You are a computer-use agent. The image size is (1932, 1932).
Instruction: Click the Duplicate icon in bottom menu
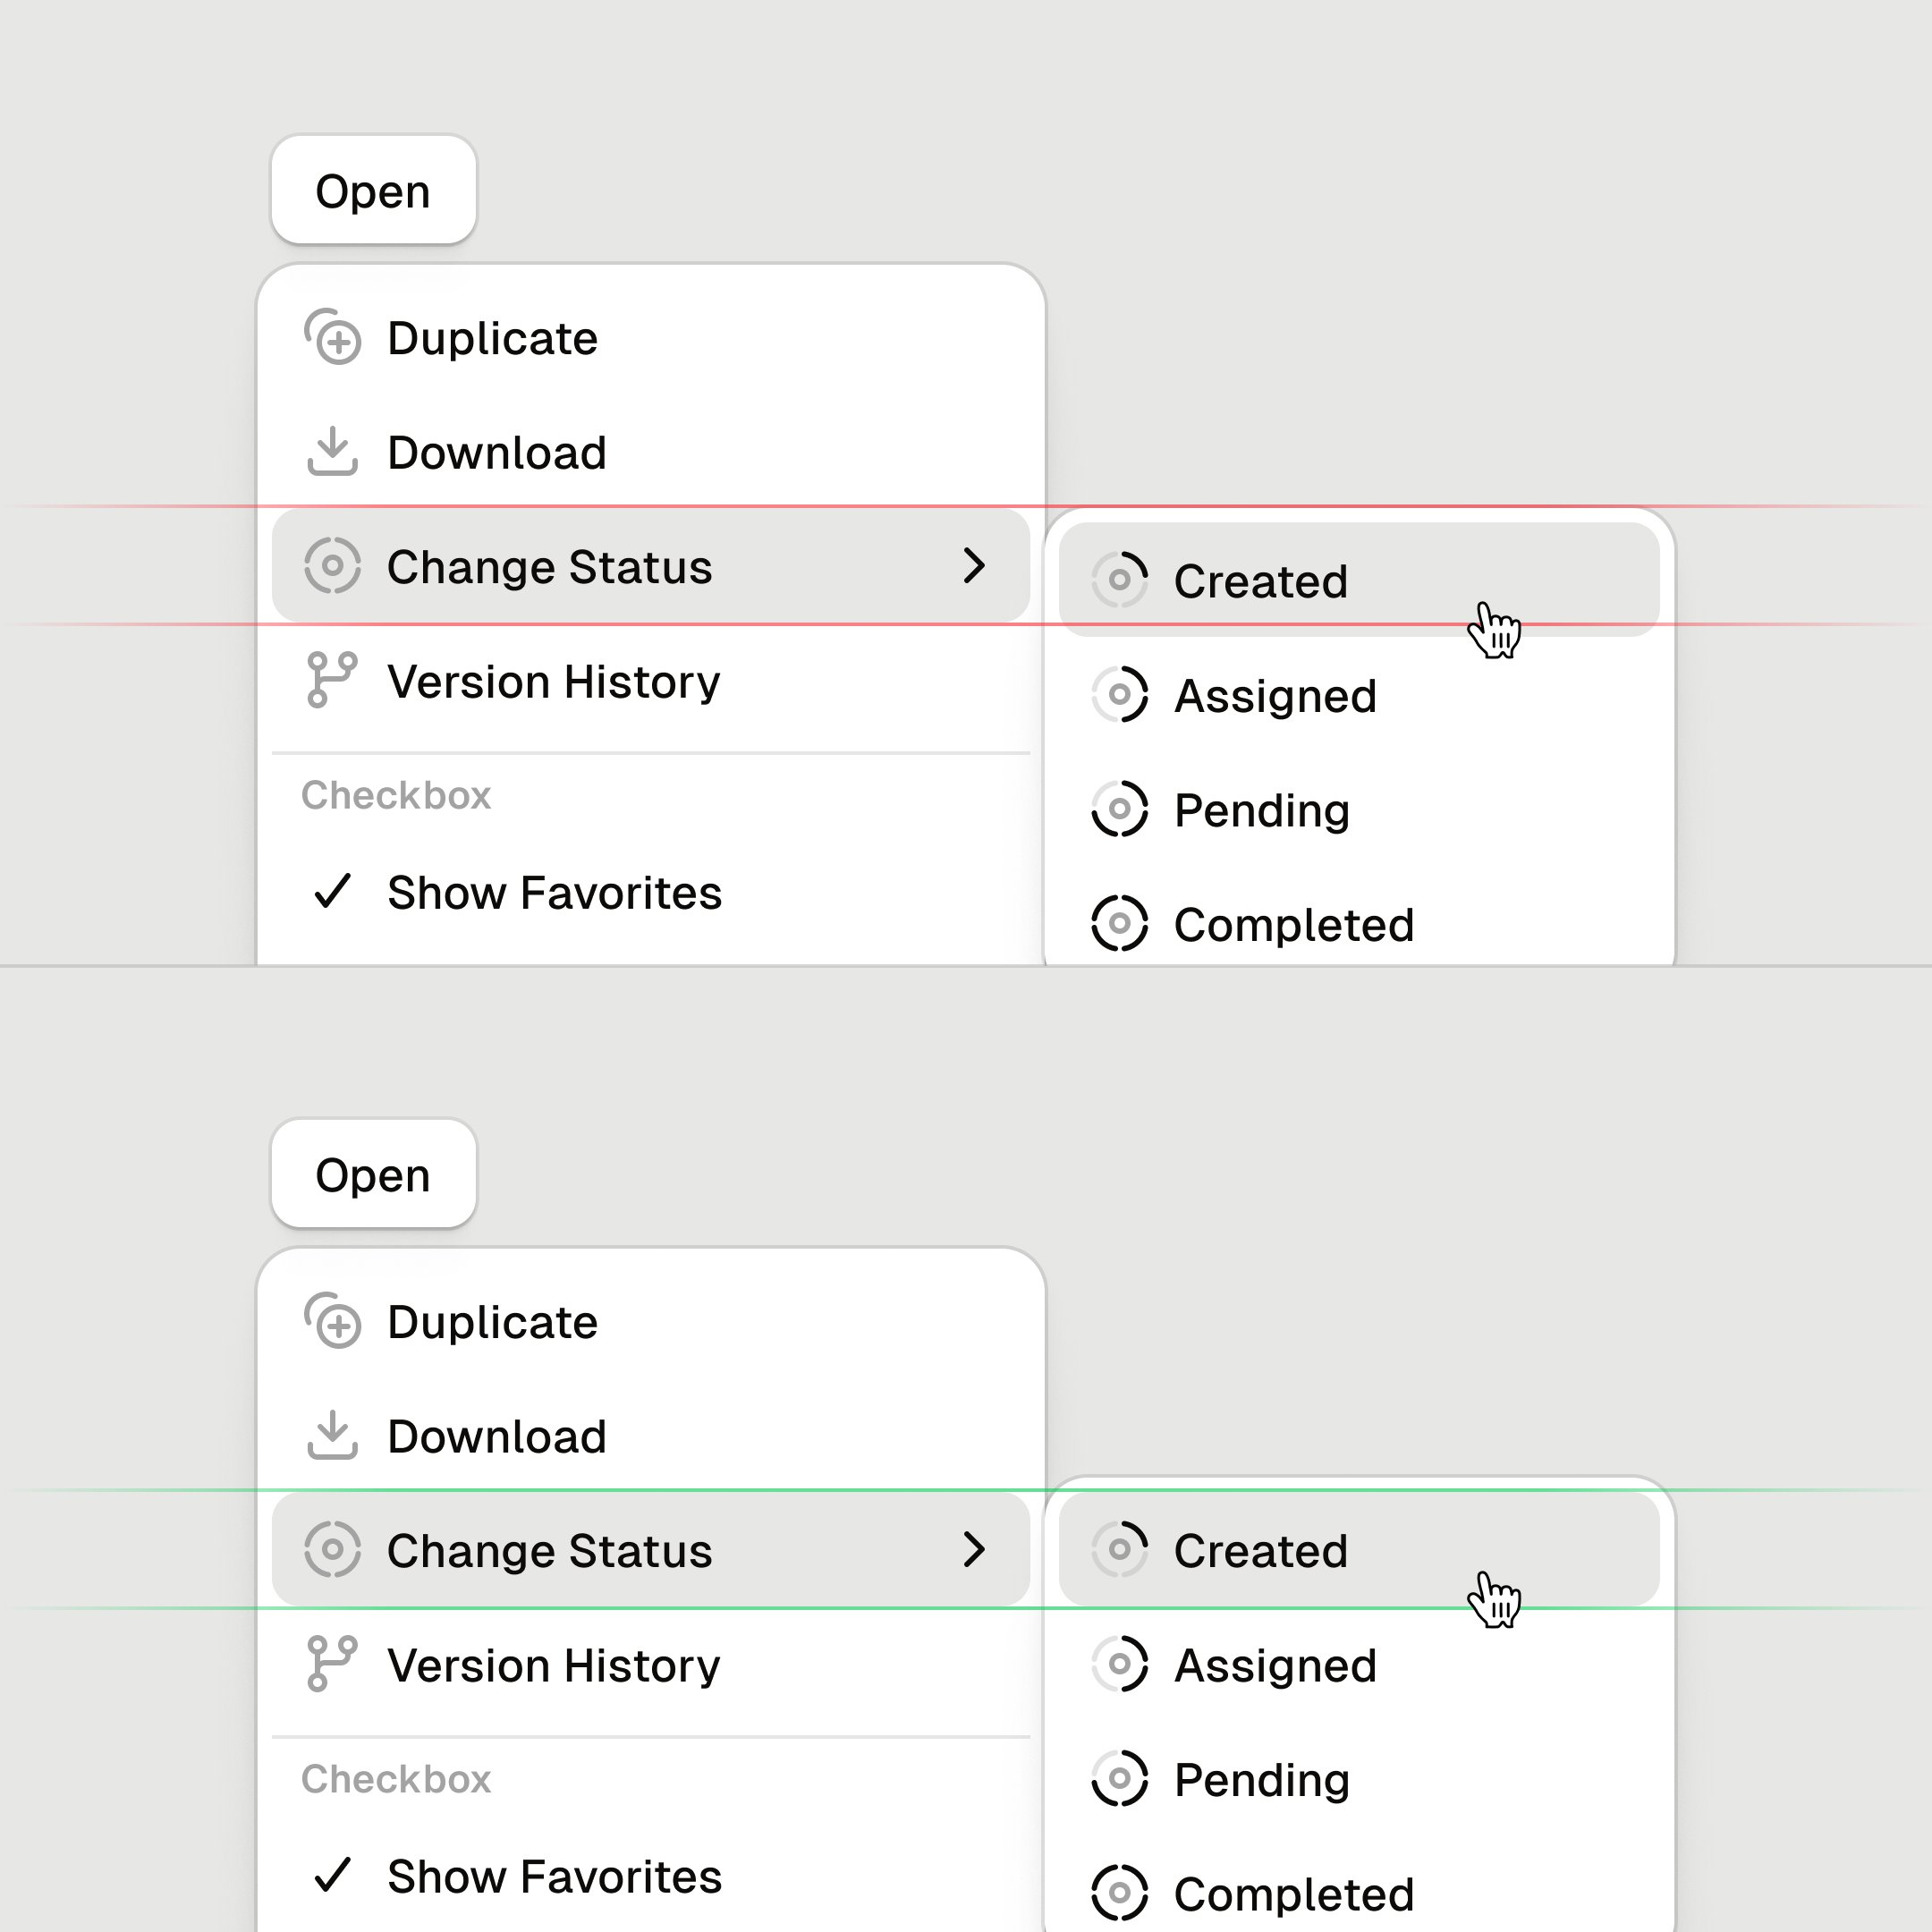332,1322
